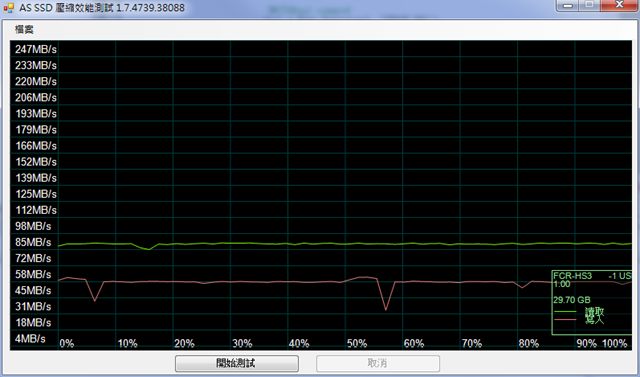Click the 10% x-axis label

(127, 344)
